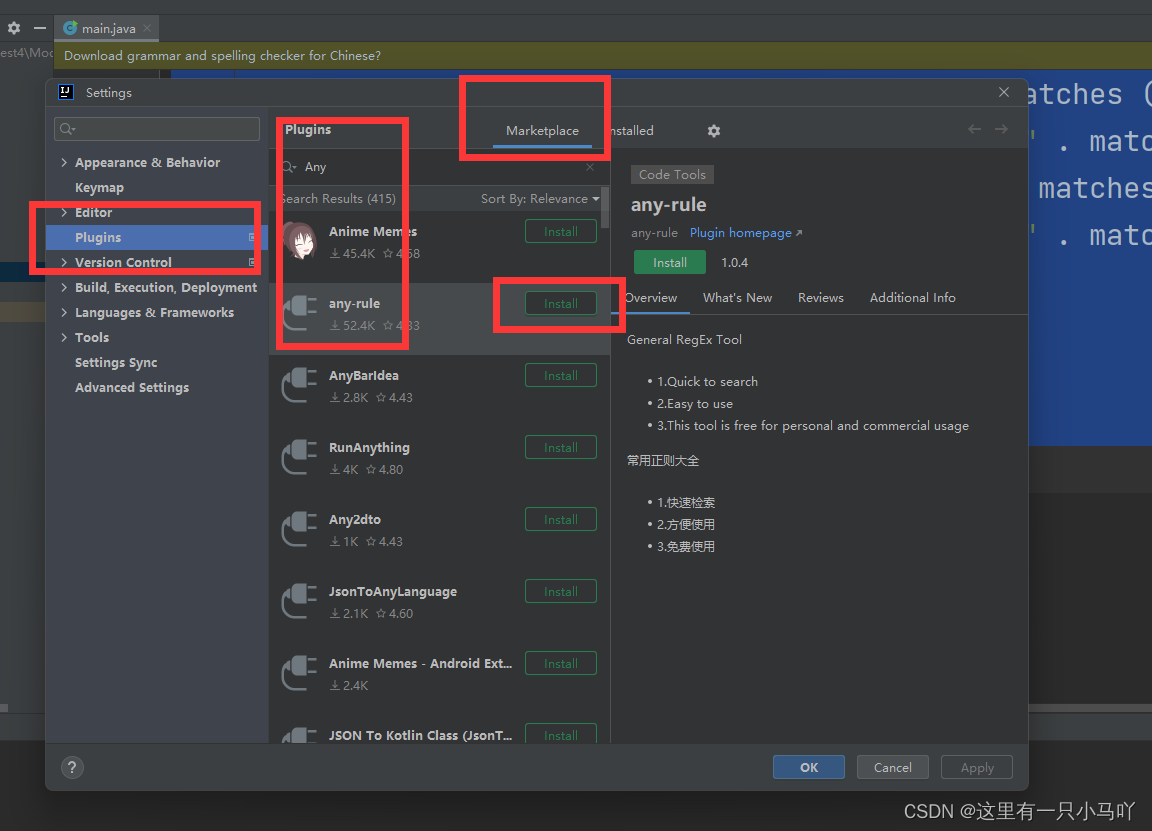Install the Anime Memes plugin

[561, 231]
